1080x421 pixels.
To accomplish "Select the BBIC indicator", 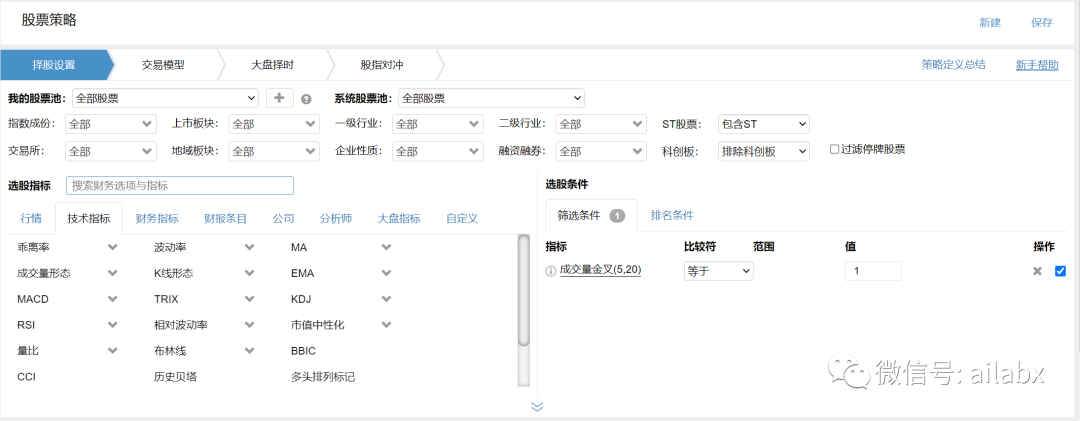I will tap(303, 351).
